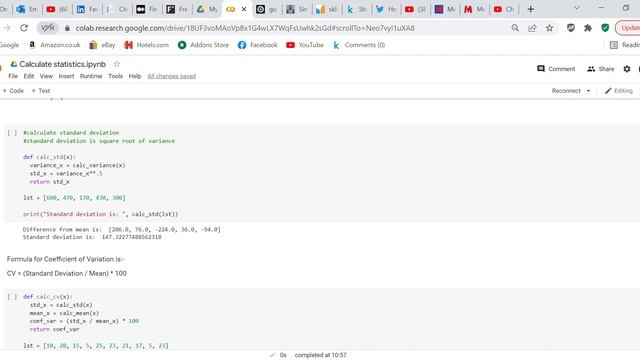Open the Reading list button
The width and height of the screenshot is (640, 360).
pyautogui.click(x=624, y=45)
